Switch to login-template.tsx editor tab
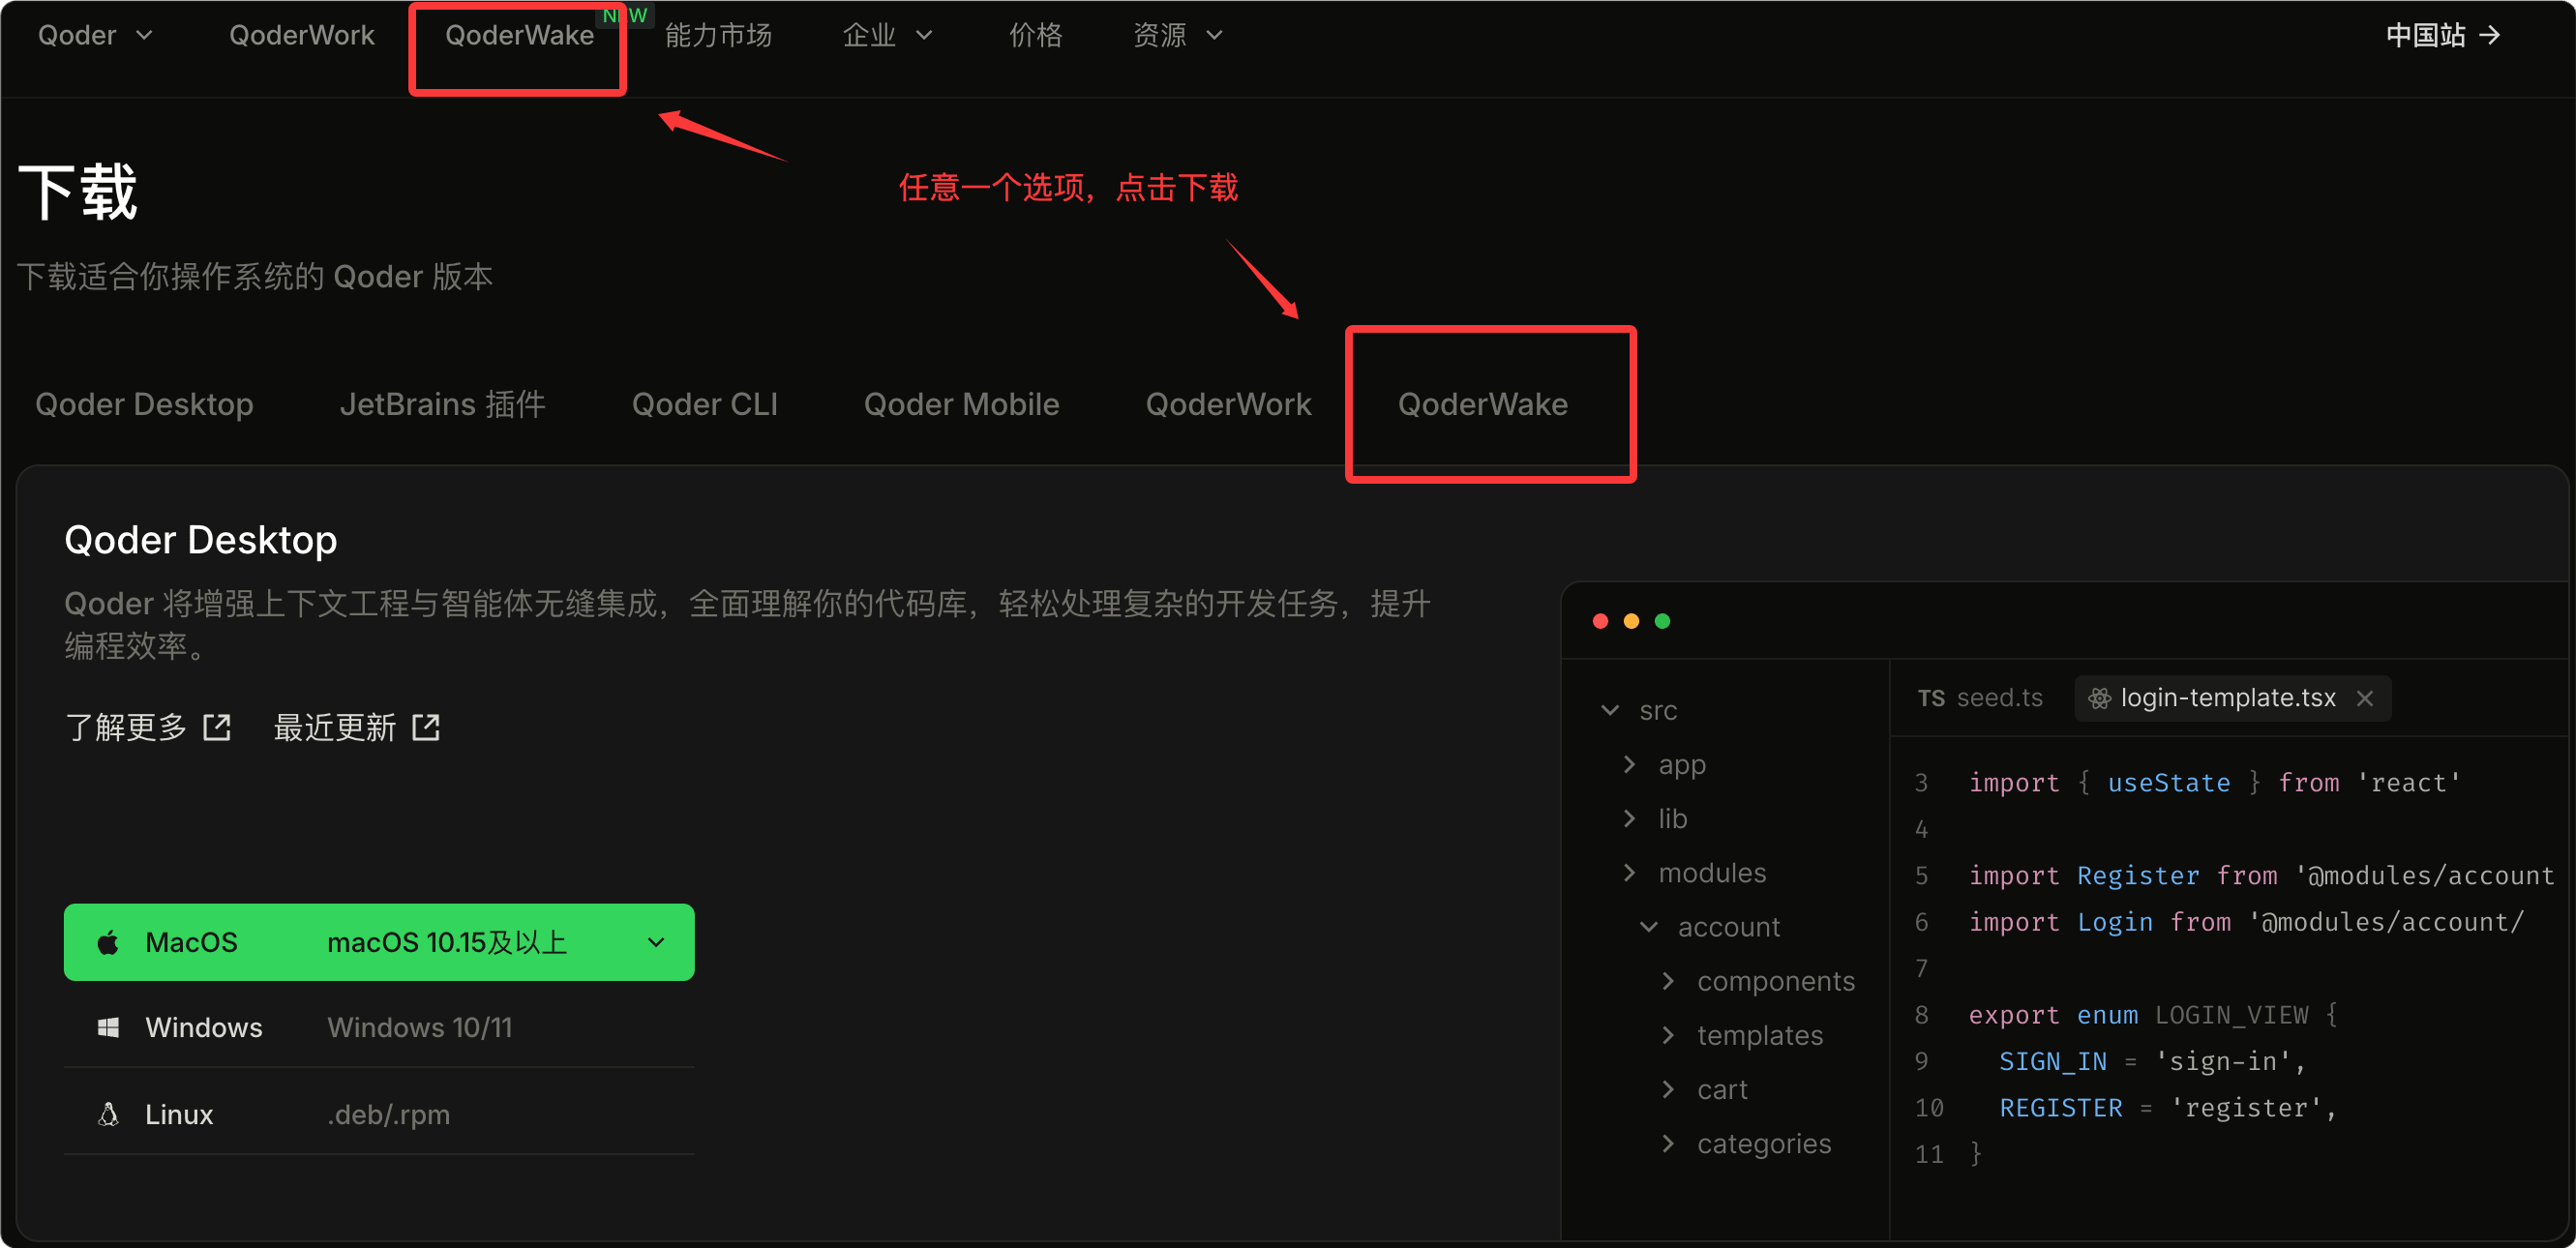Image resolution: width=2576 pixels, height=1248 pixels. tap(2232, 698)
